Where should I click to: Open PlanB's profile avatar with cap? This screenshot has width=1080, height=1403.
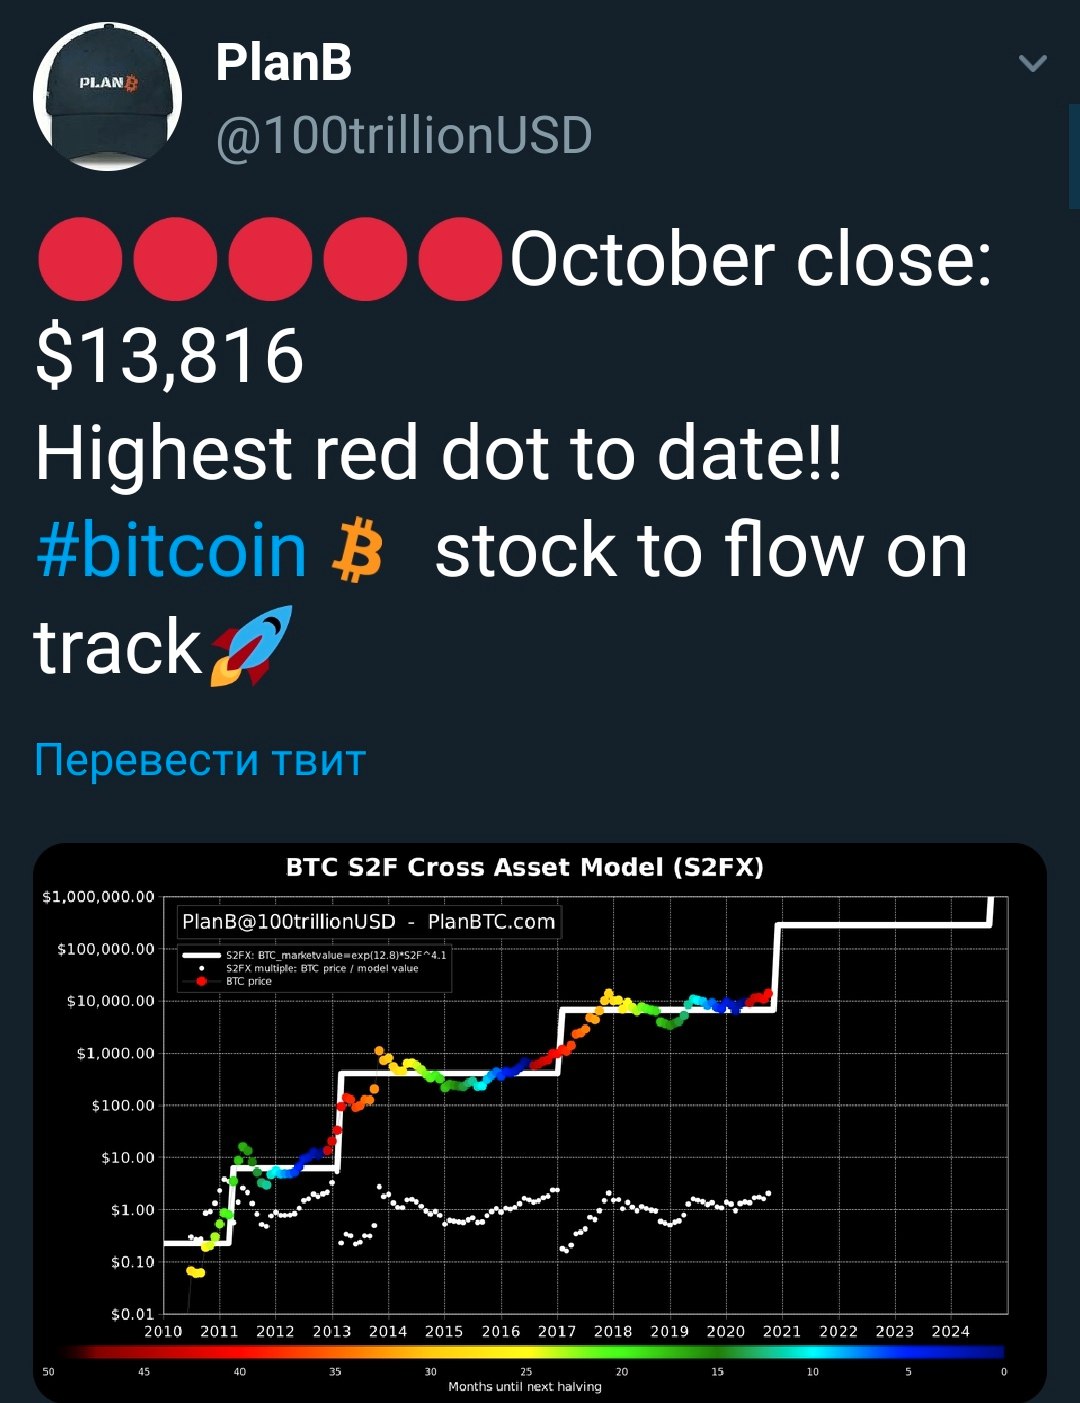click(x=108, y=97)
